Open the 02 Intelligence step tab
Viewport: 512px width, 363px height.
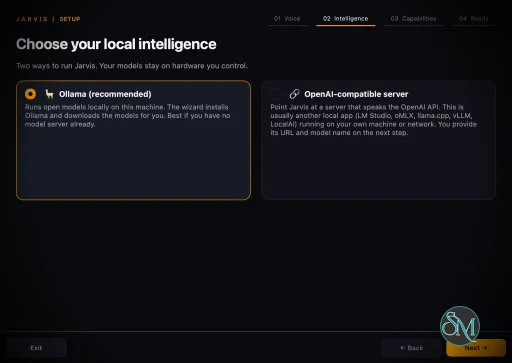pos(346,19)
